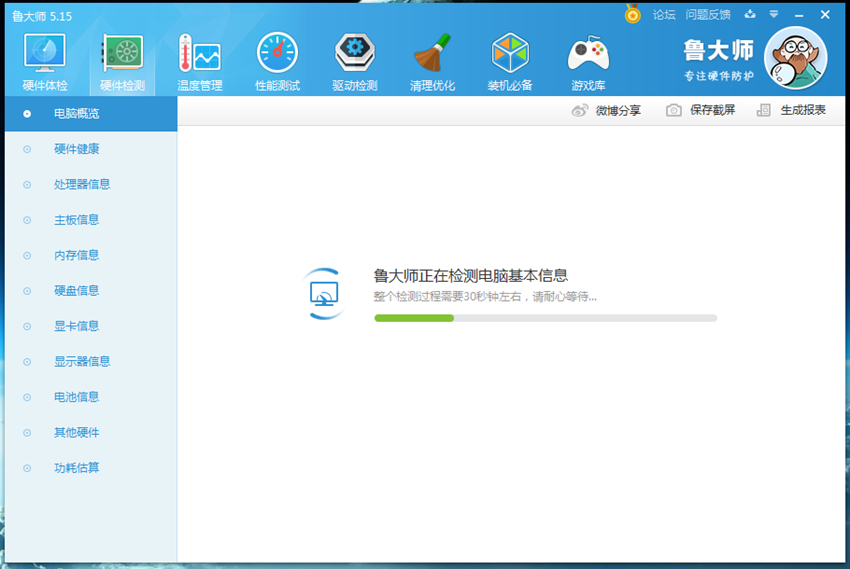The image size is (850, 569).
Task: Open 温度管理 thermometer icon
Action: click(x=199, y=52)
